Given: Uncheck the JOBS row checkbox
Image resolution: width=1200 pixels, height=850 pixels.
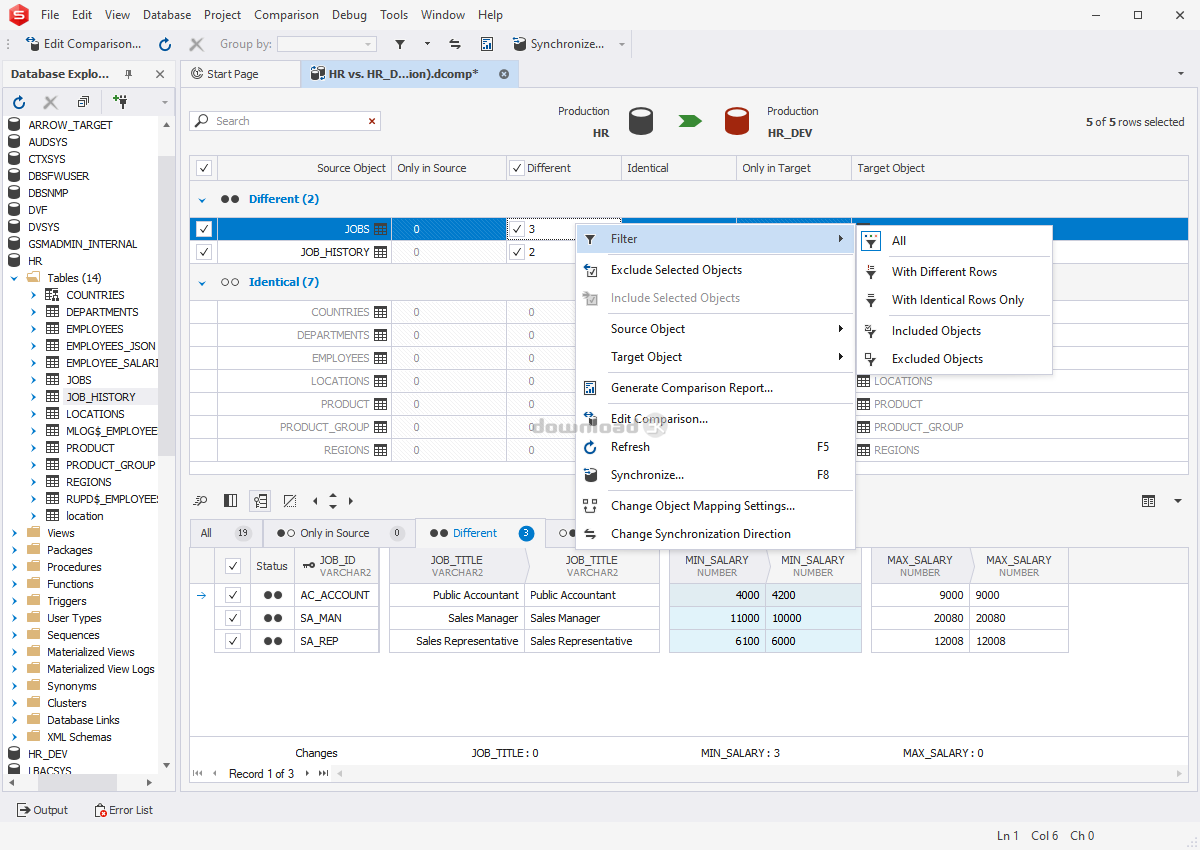Looking at the screenshot, I should point(204,229).
